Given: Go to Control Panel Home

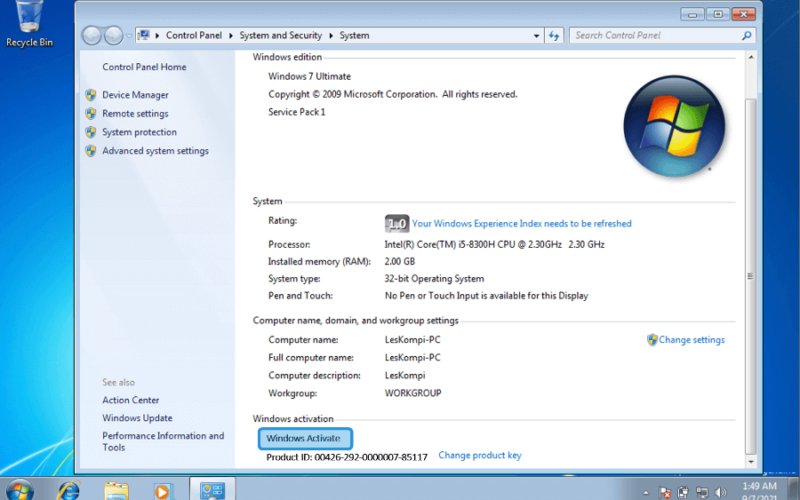Looking at the screenshot, I should pos(144,67).
